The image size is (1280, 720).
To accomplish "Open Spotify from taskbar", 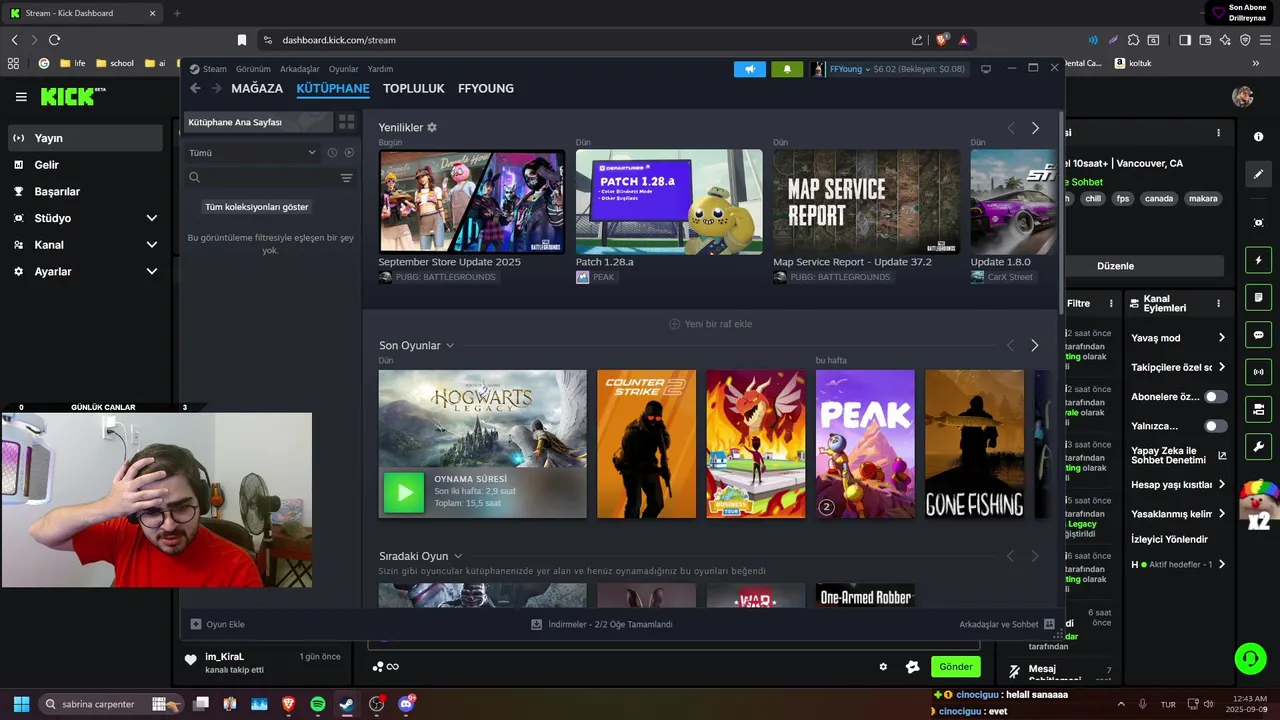I will [317, 704].
